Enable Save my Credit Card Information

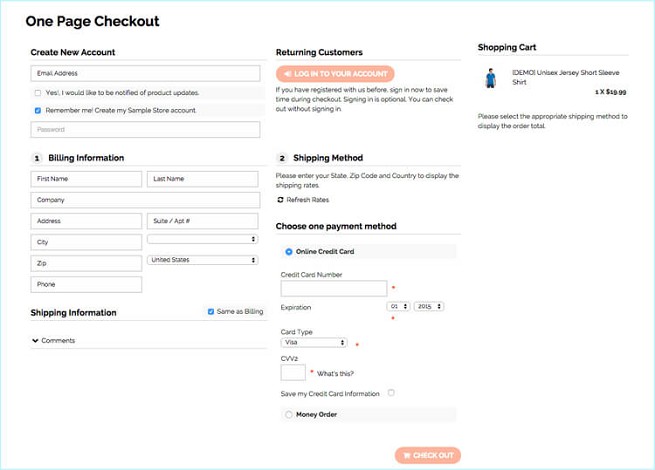tap(391, 393)
